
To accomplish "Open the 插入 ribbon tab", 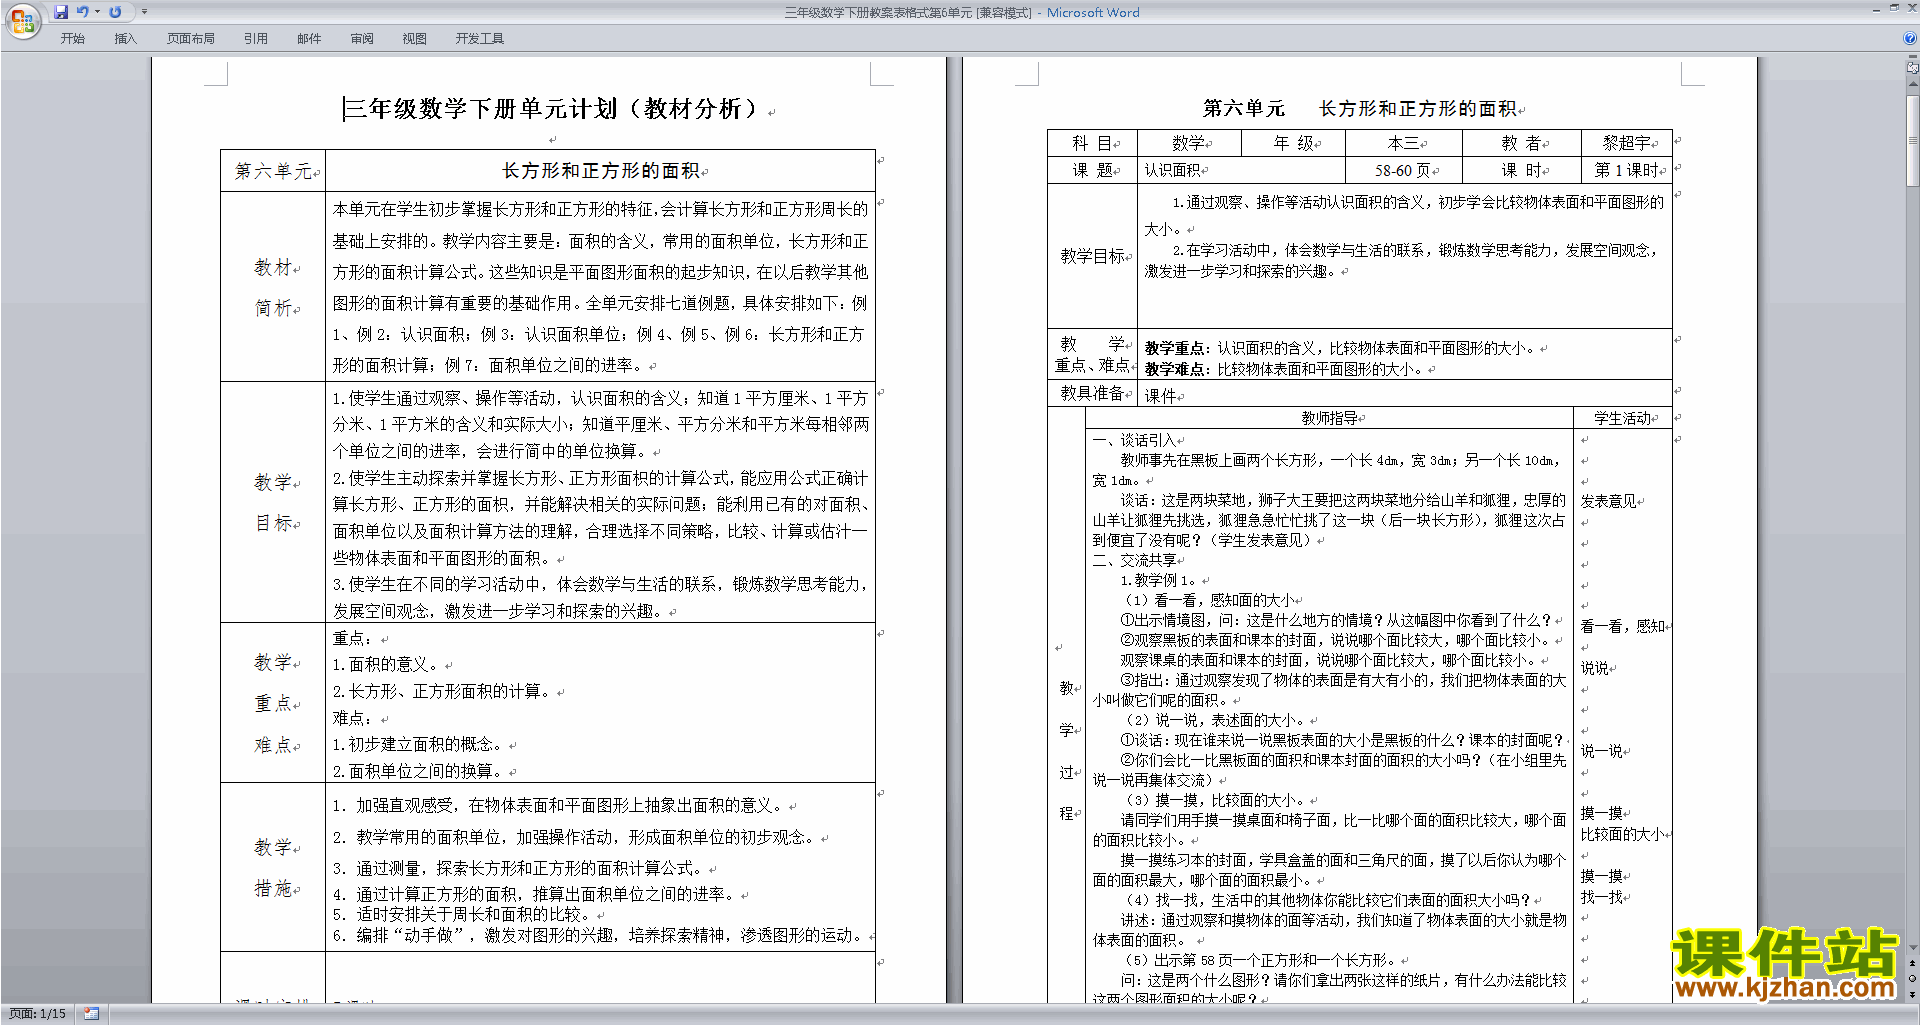I will (x=125, y=39).
